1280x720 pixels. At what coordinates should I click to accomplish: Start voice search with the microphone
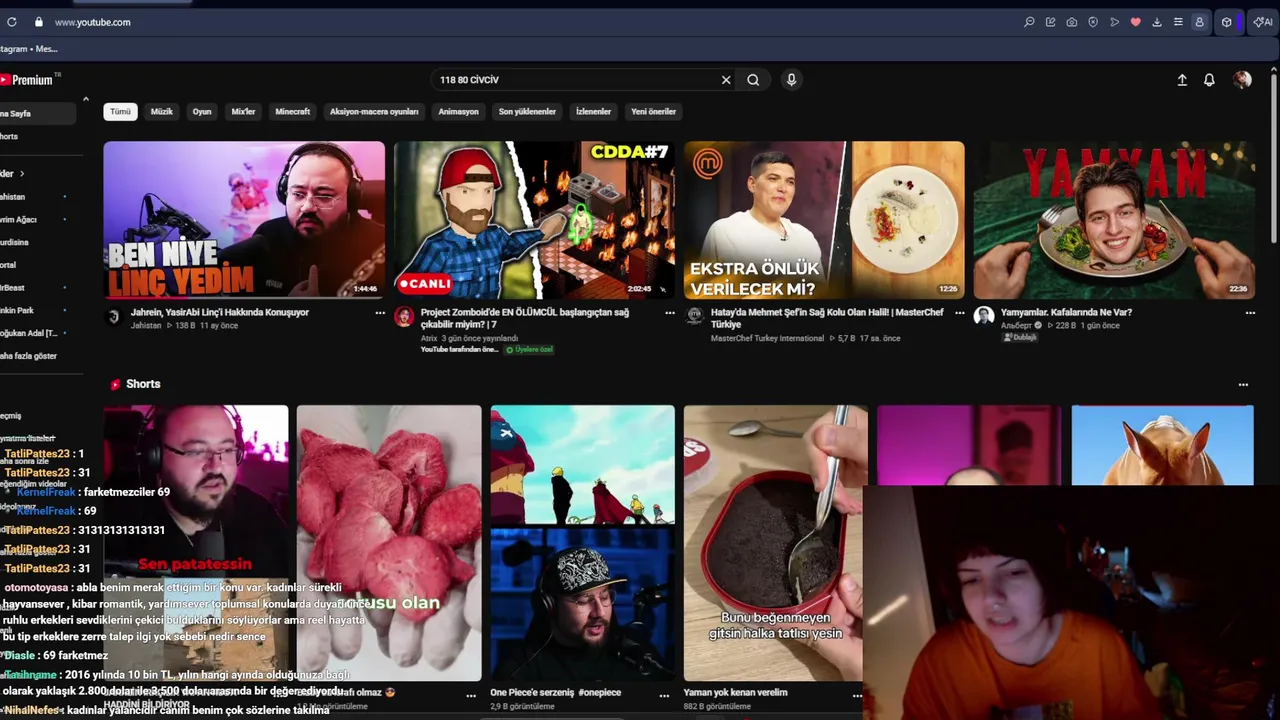tap(791, 80)
